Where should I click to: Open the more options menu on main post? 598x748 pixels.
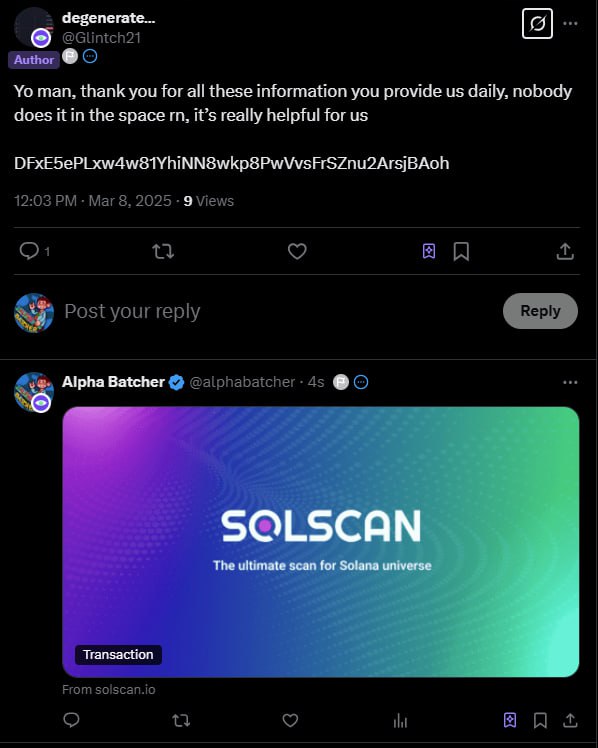click(570, 23)
